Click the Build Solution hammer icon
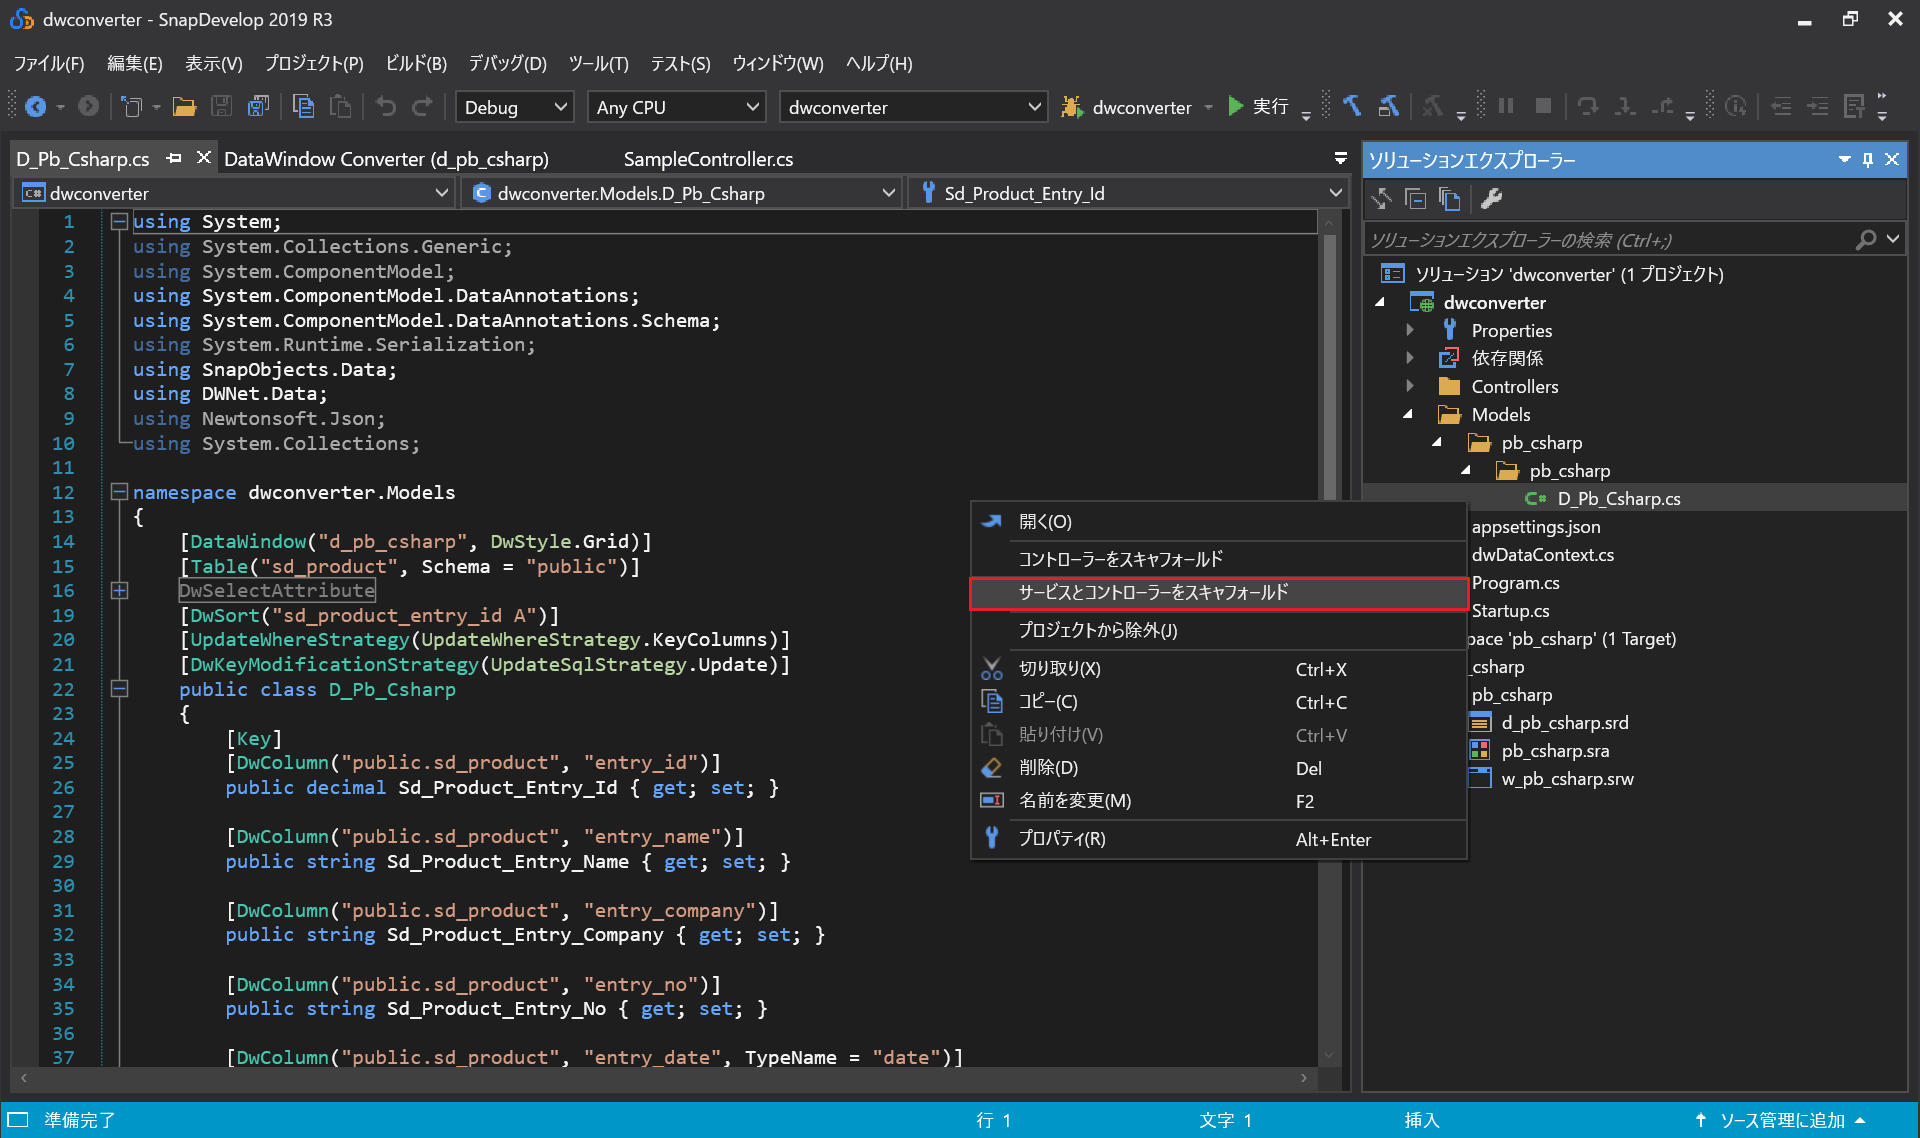The height and width of the screenshot is (1138, 1920). 1352,107
